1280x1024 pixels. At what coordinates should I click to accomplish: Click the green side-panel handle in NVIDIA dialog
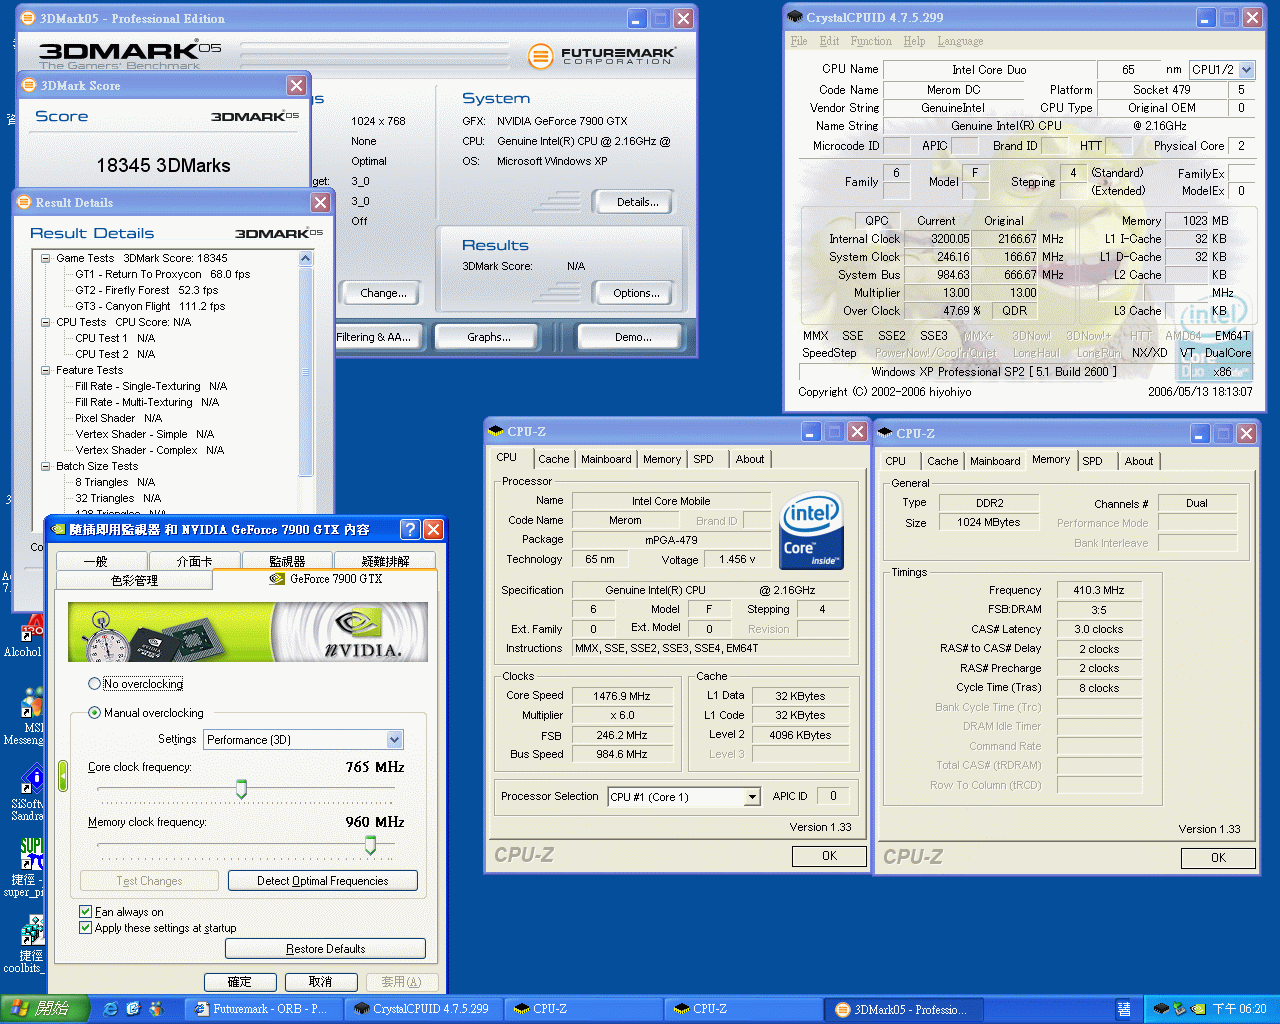click(x=63, y=776)
